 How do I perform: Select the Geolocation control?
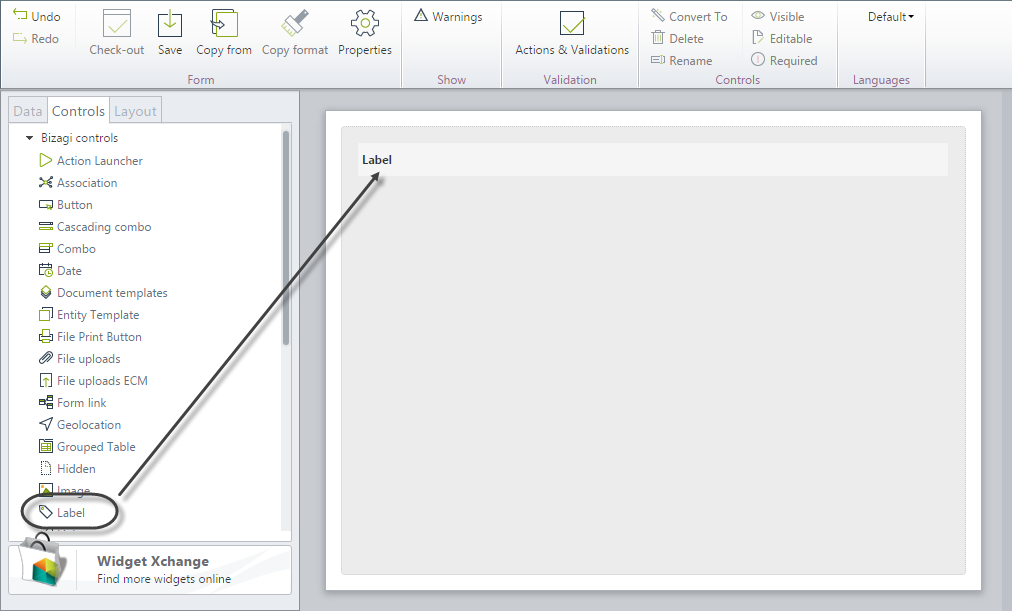80,424
